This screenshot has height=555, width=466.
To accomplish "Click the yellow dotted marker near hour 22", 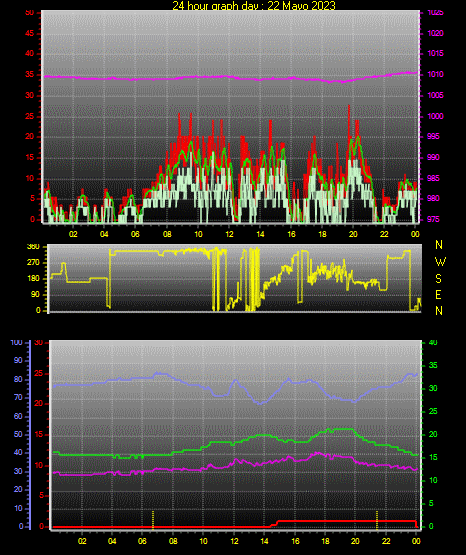I will pos(377,520).
